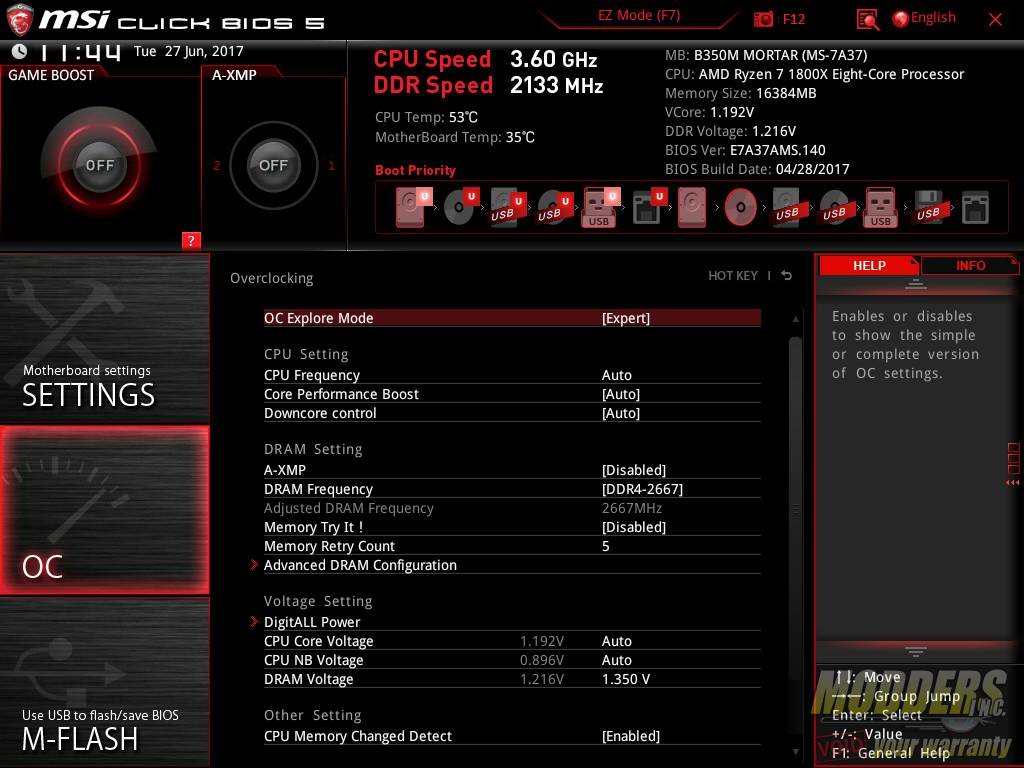Click the red side arrows on right edge
This screenshot has height=768, width=1024.
tap(1012, 482)
